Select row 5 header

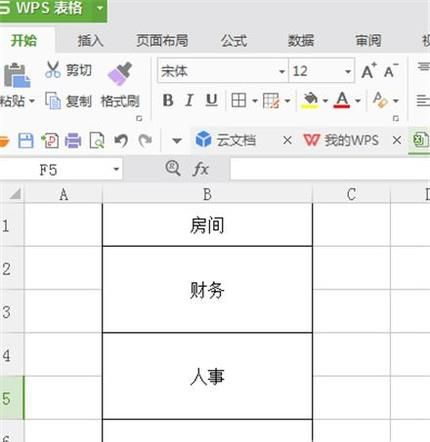[12, 398]
